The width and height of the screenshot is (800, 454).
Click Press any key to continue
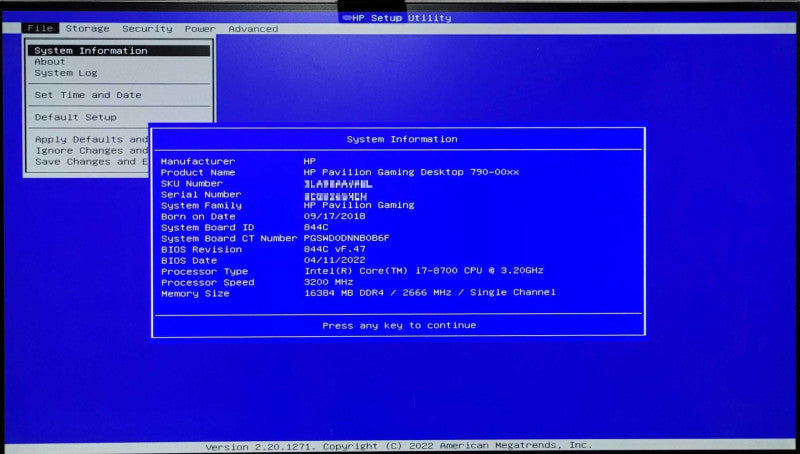399,325
